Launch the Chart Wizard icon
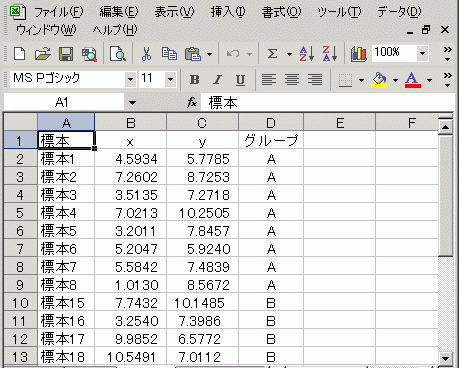Screen dimensions: 459x368 click(x=358, y=54)
